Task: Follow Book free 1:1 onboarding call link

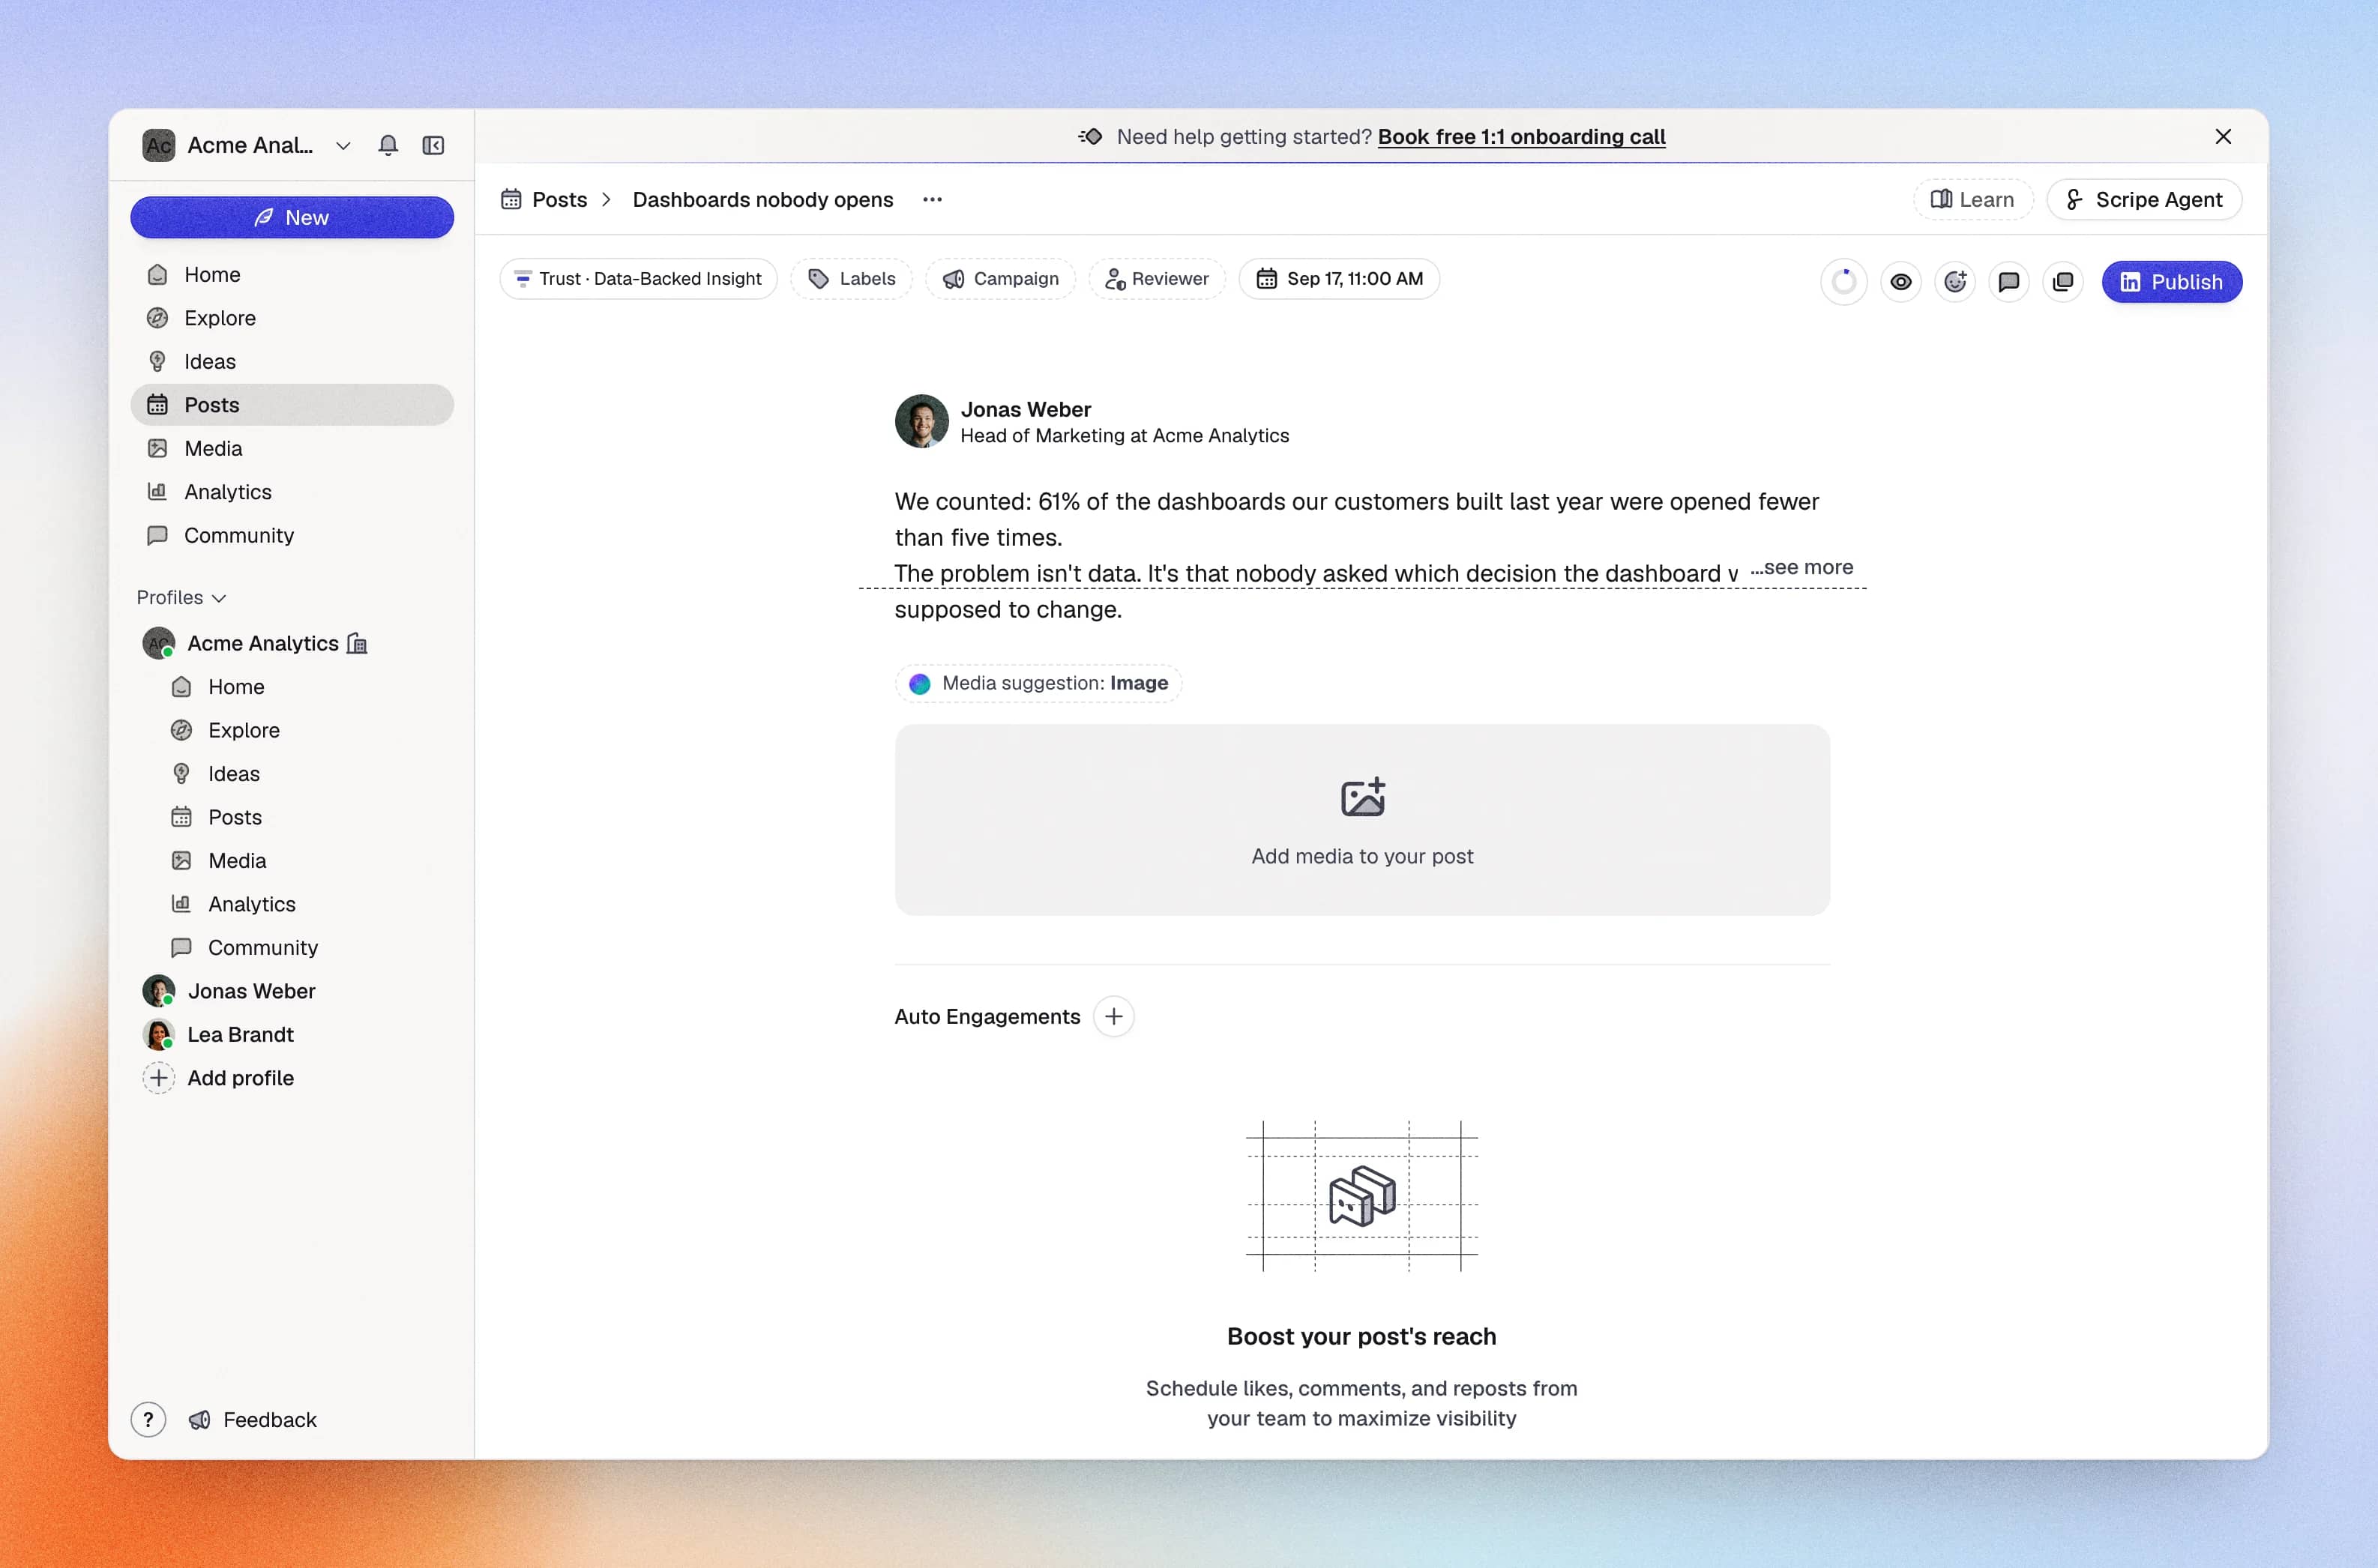Action: click(1521, 136)
